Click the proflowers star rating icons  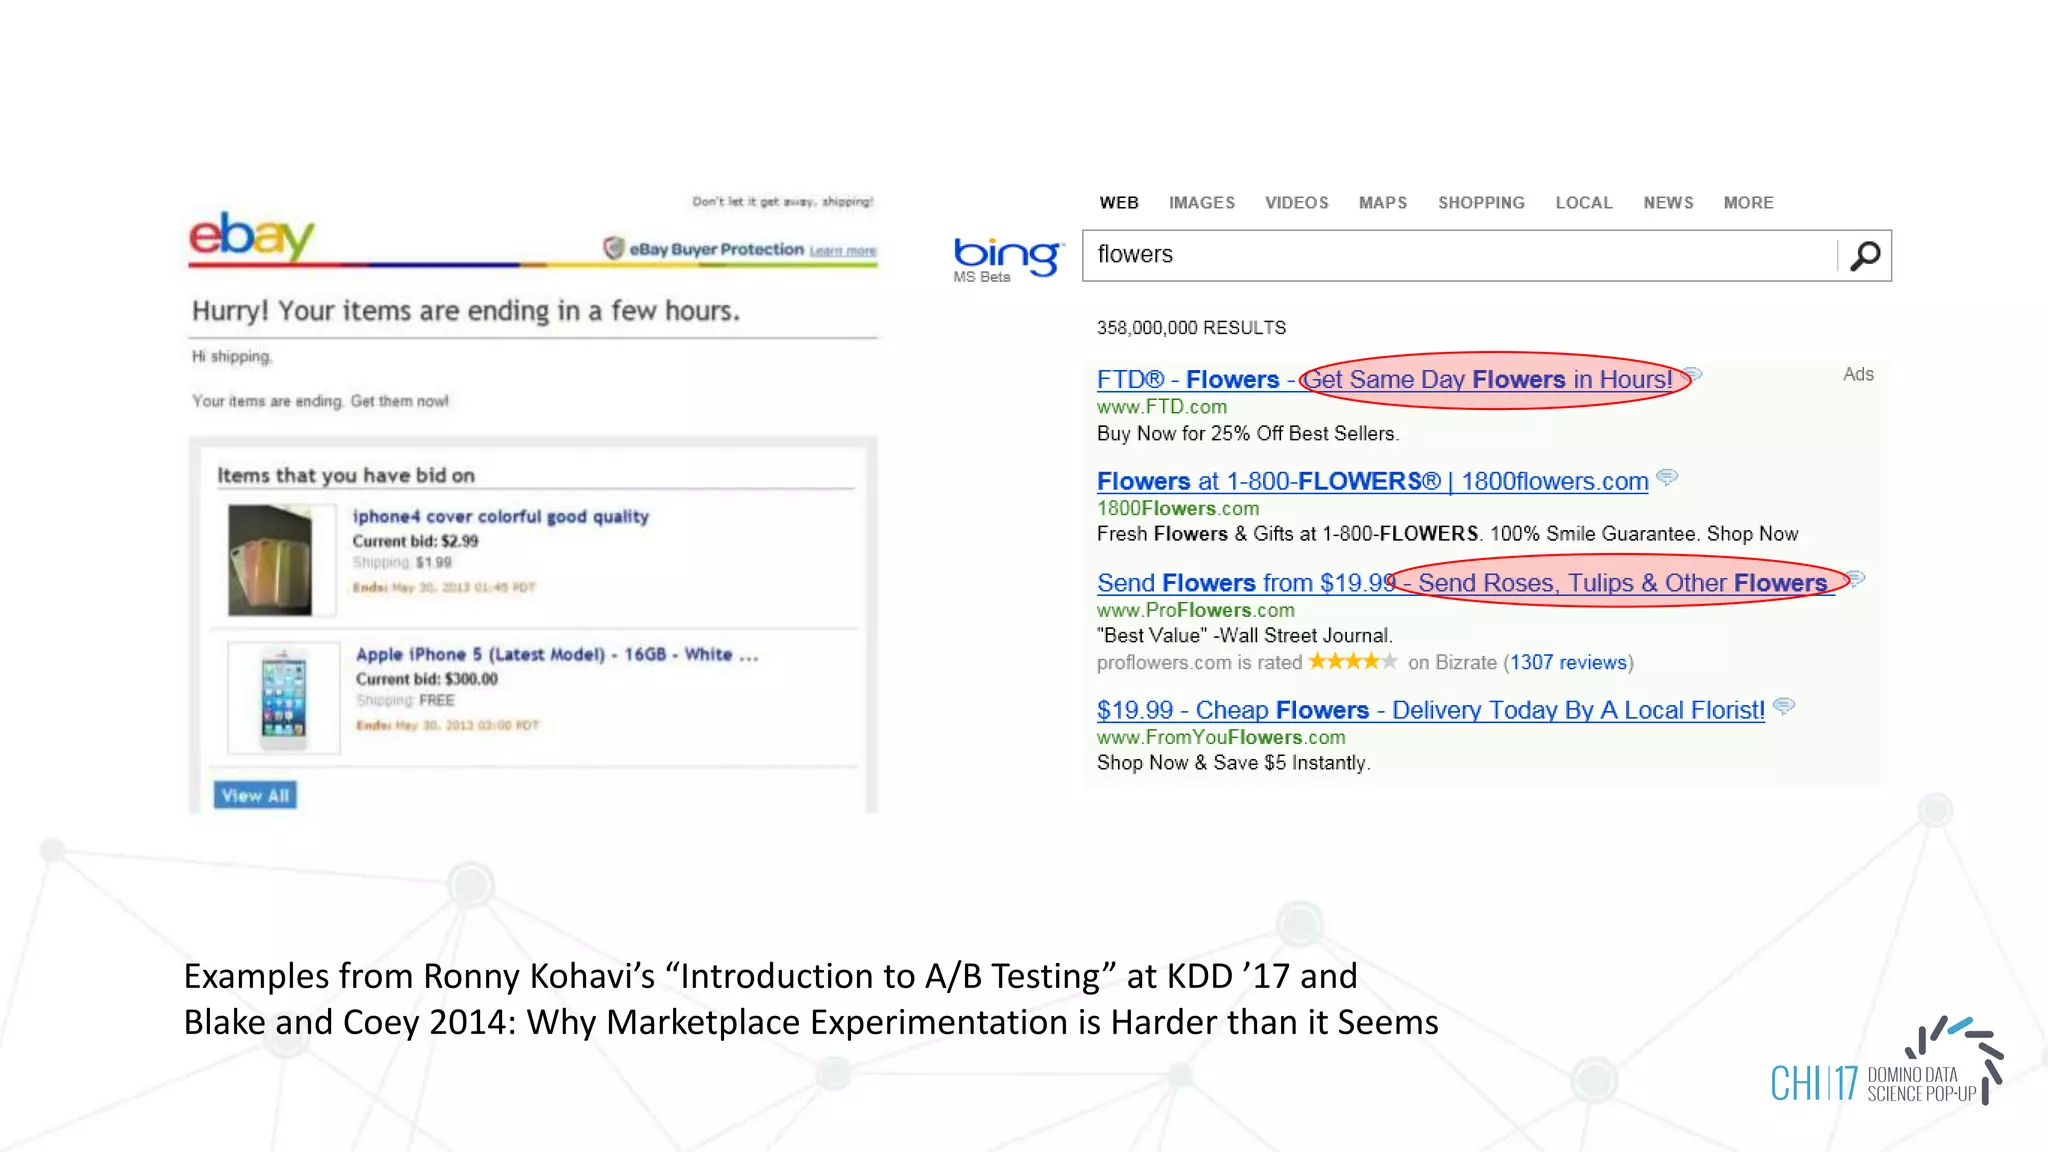[x=1353, y=661]
